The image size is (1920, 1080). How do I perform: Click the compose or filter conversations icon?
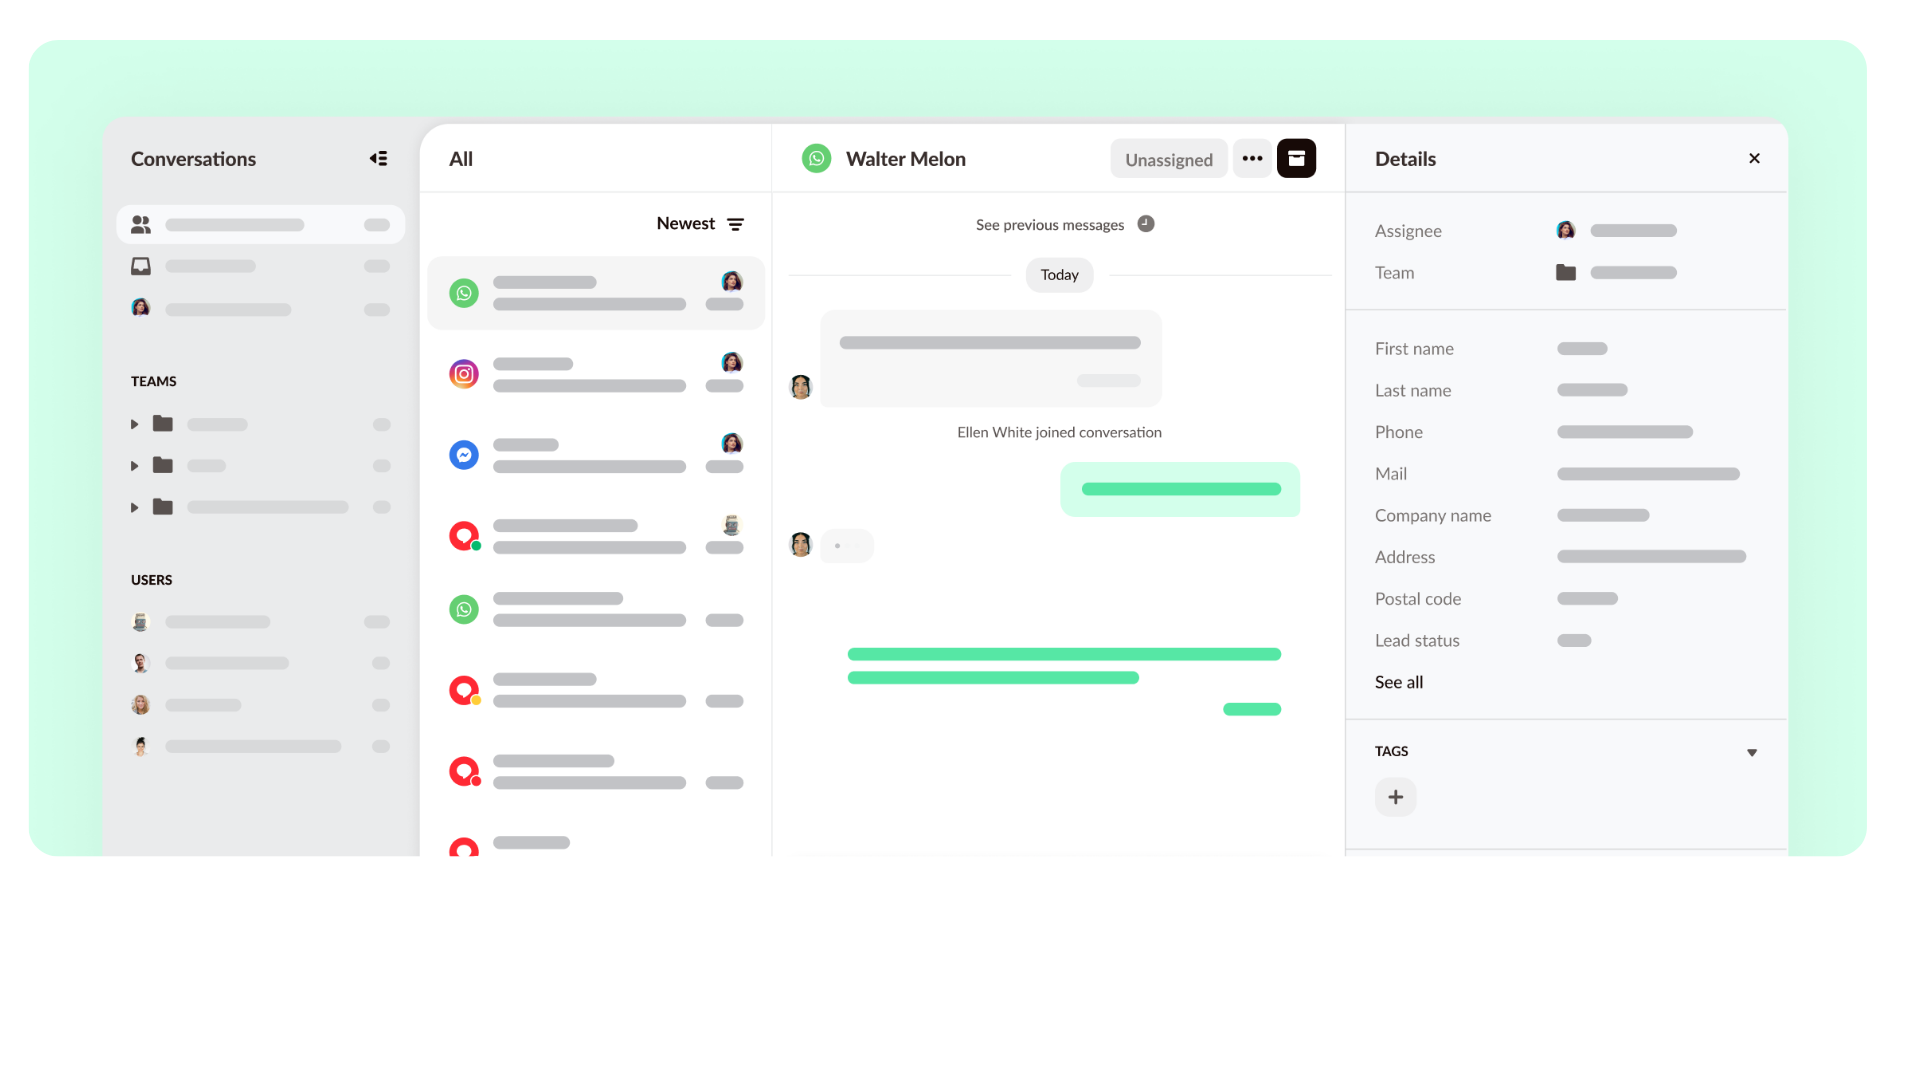coord(737,223)
